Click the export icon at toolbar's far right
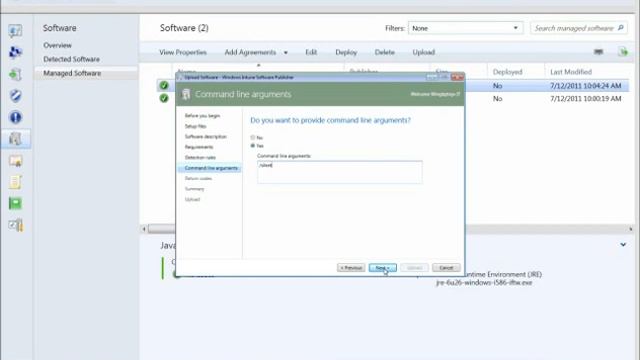Screen dimensions: 640x360 (623, 52)
